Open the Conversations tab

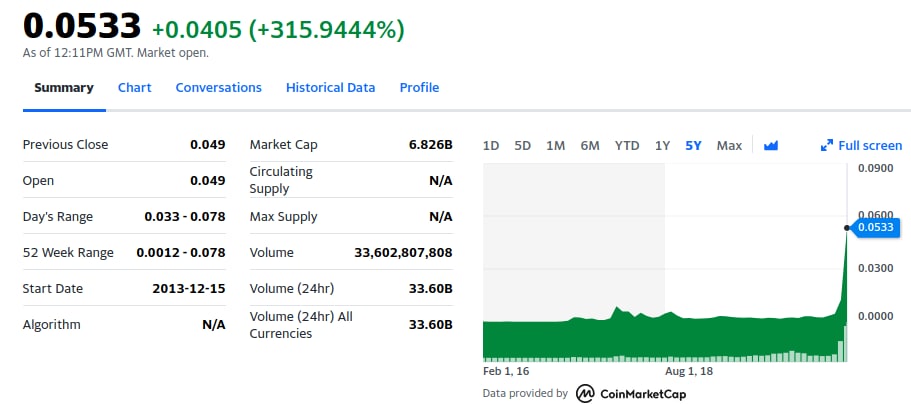tap(218, 88)
